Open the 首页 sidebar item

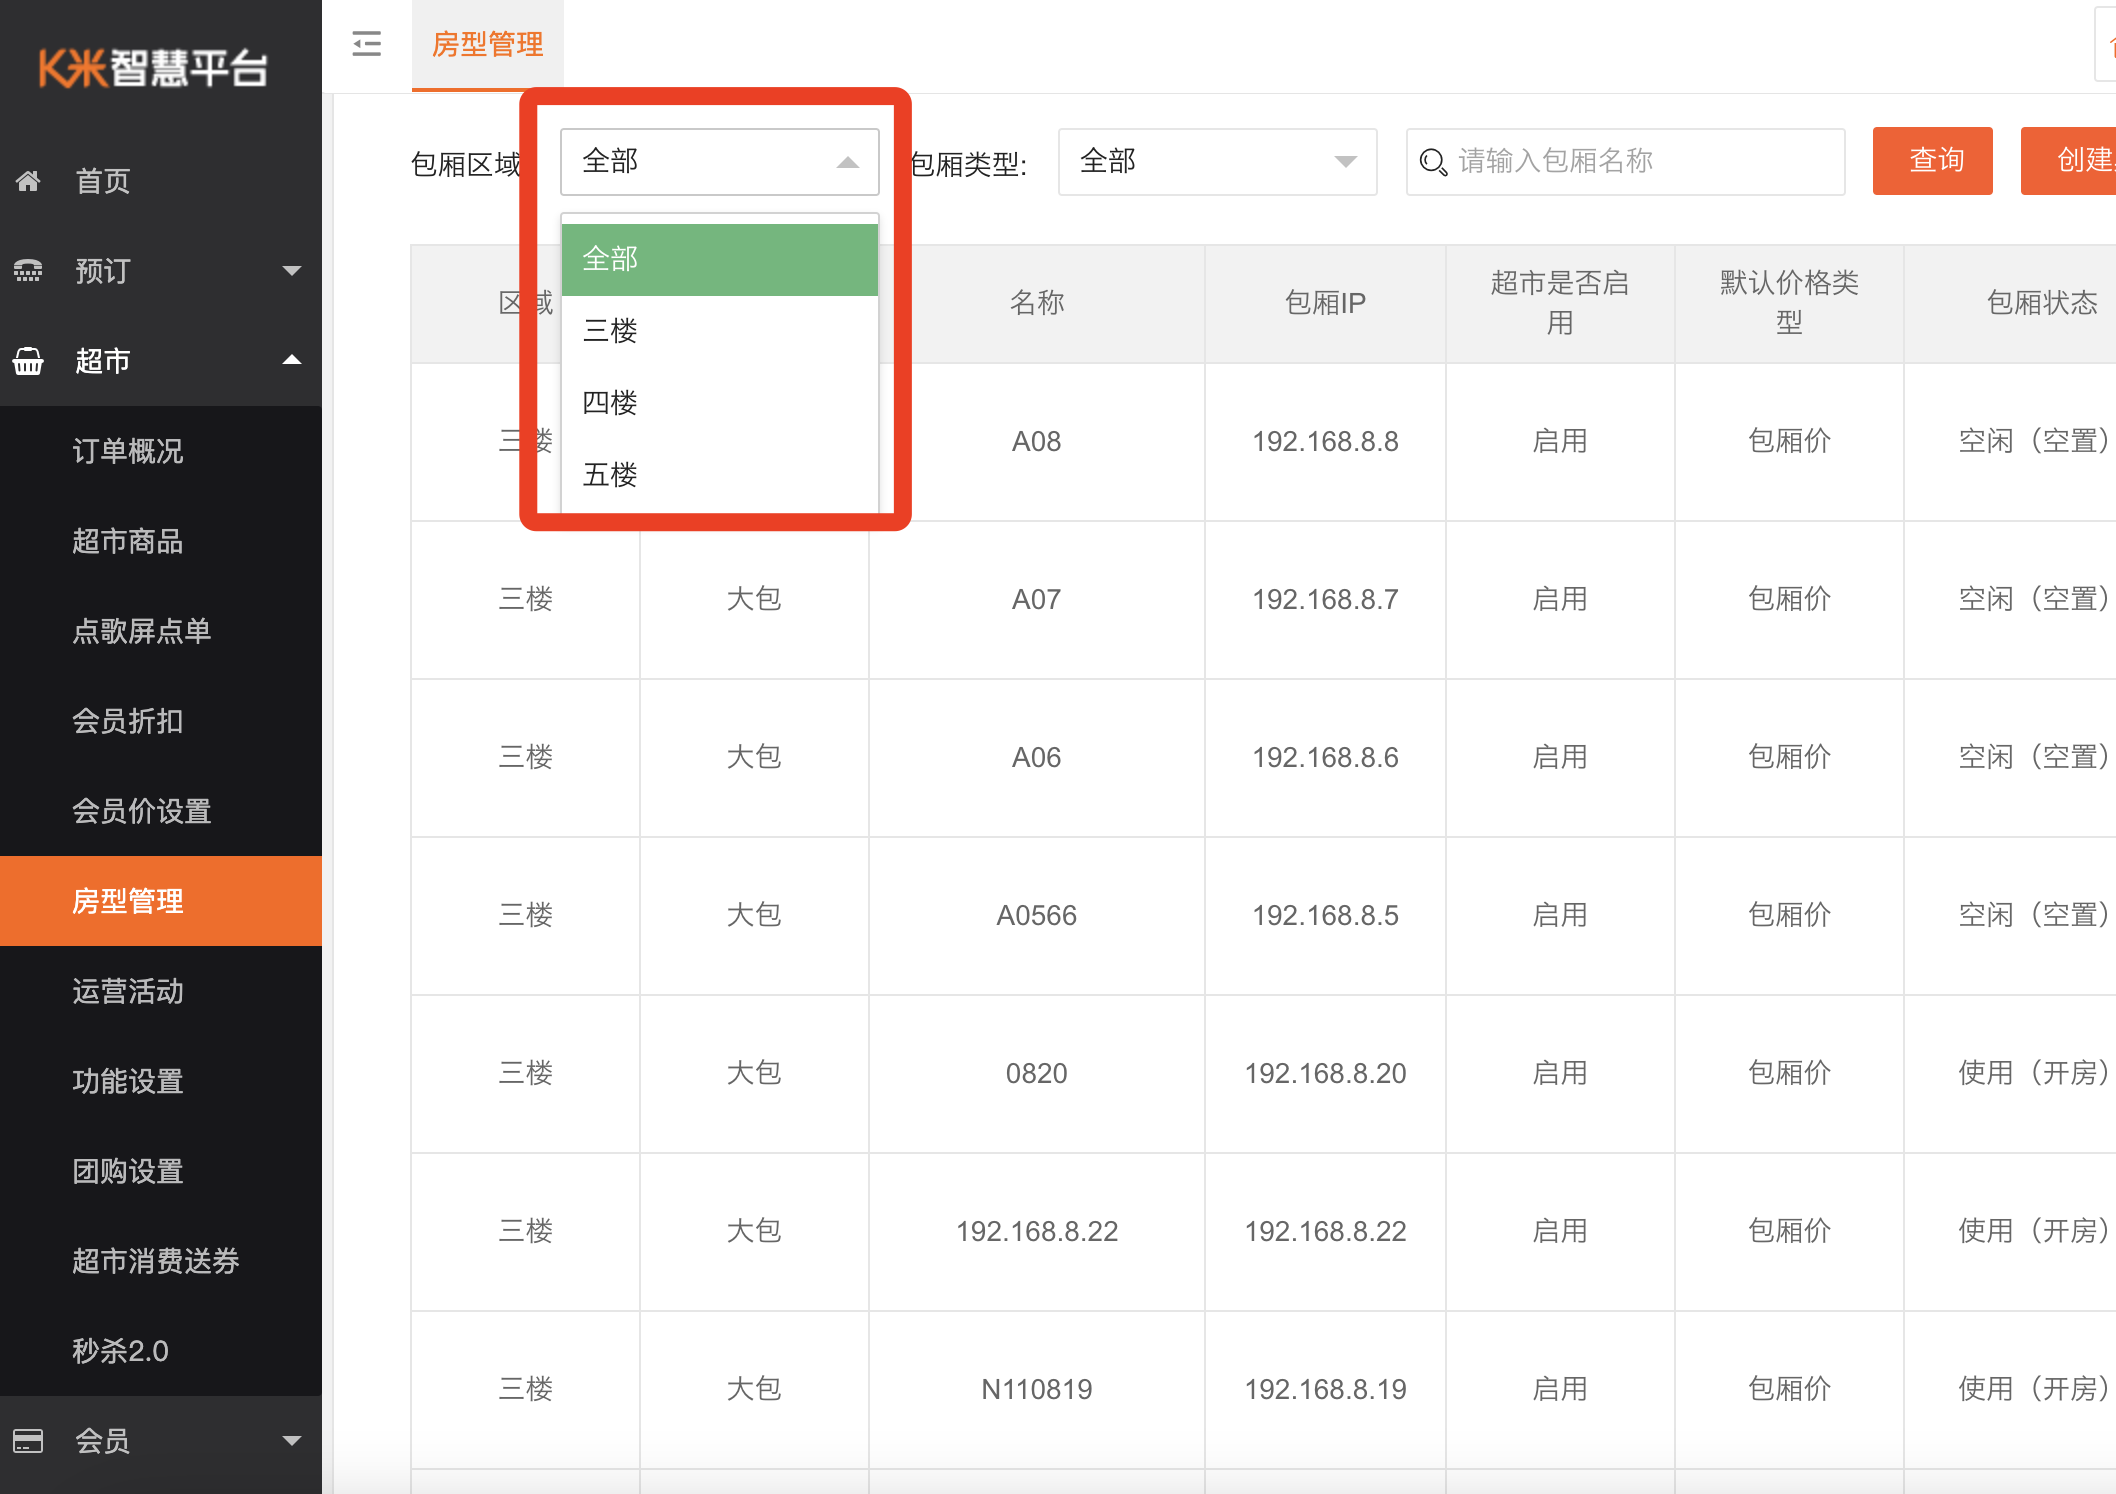pyautogui.click(x=161, y=181)
